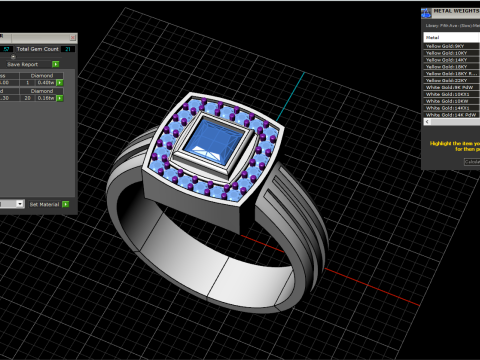Screen dimensions: 480x360
Task: Select Yellow Gold 10KY in the metal list
Action: pos(451,53)
